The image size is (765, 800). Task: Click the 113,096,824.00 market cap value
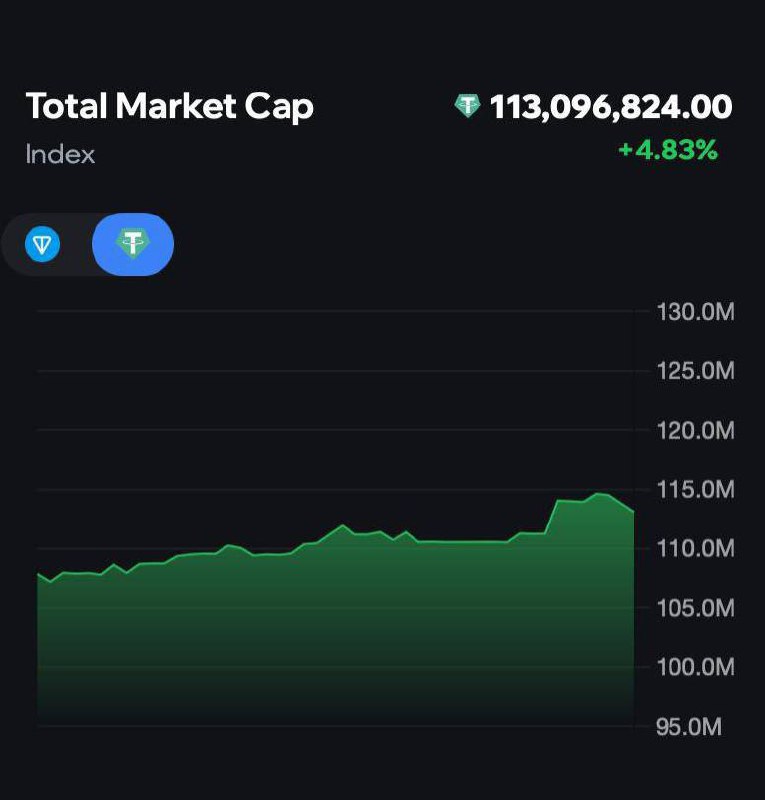(x=611, y=106)
